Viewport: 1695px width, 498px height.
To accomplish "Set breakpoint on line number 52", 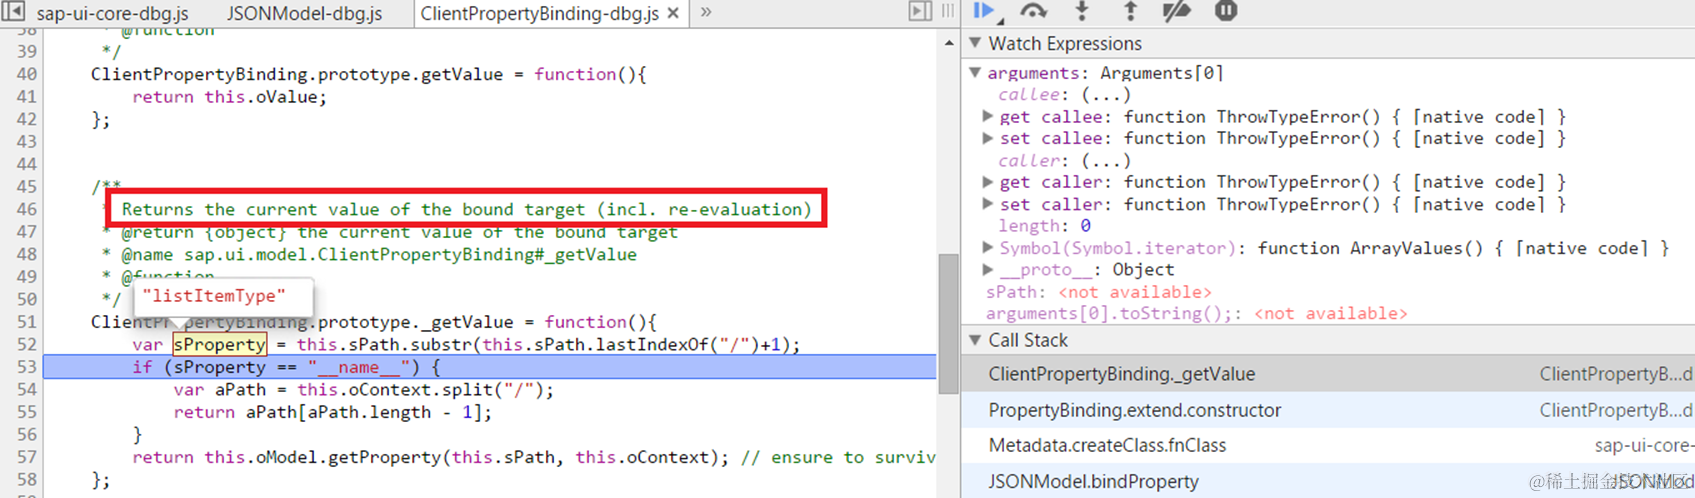I will tap(27, 344).
